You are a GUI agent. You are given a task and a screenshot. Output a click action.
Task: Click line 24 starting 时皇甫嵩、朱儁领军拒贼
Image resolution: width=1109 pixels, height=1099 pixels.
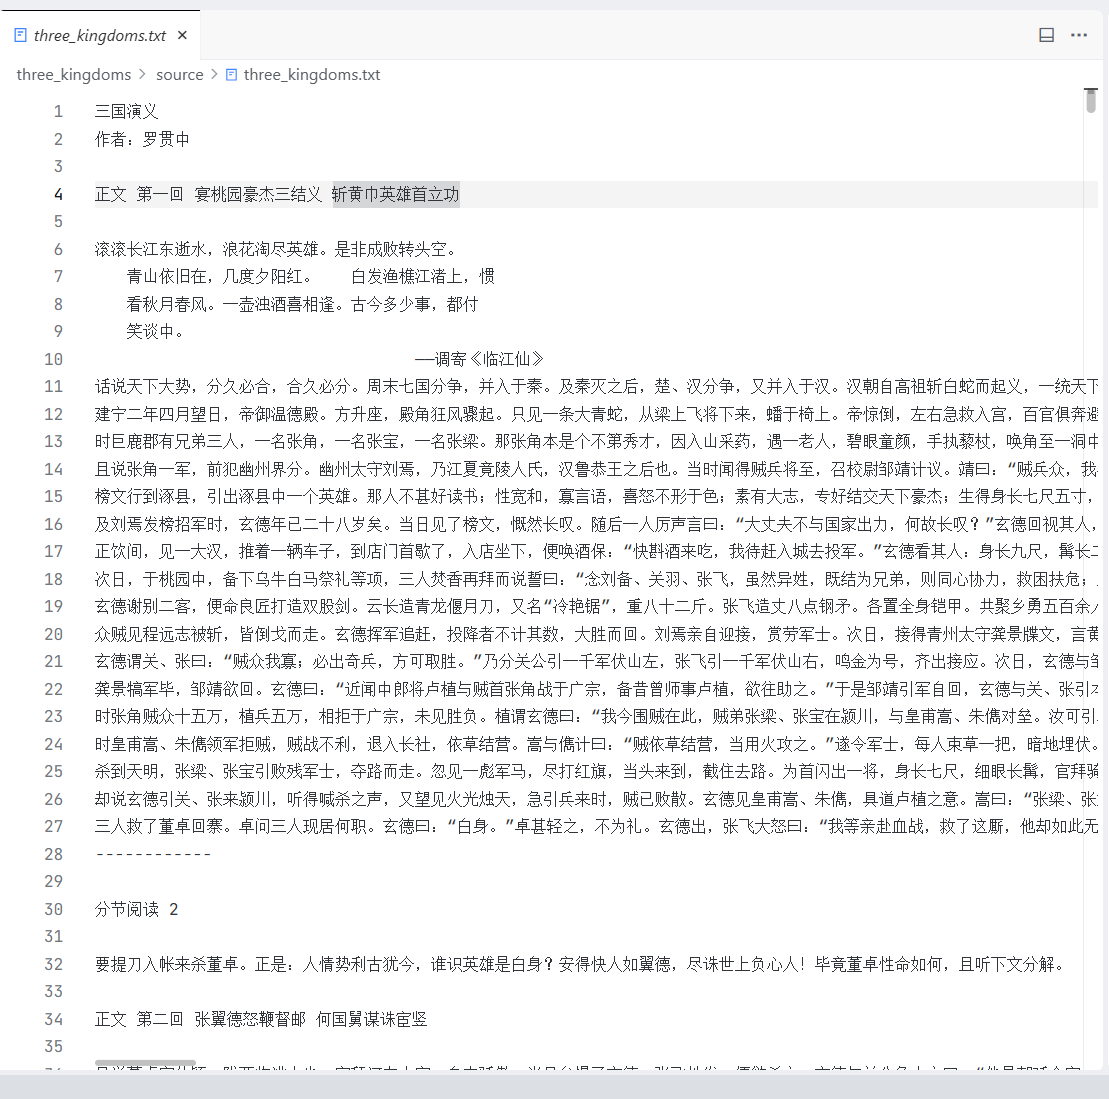click(x=596, y=744)
